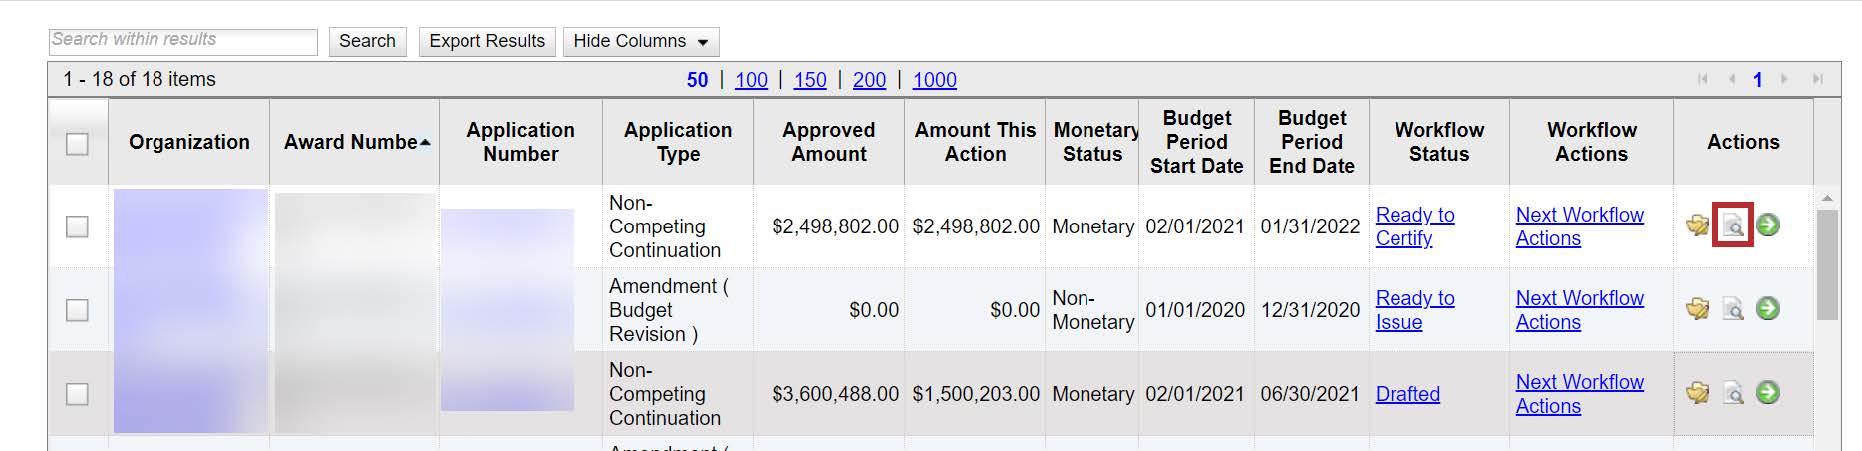The height and width of the screenshot is (451, 1862).
Task: Select the checkbox for the Budget Revision row
Action: (x=77, y=310)
